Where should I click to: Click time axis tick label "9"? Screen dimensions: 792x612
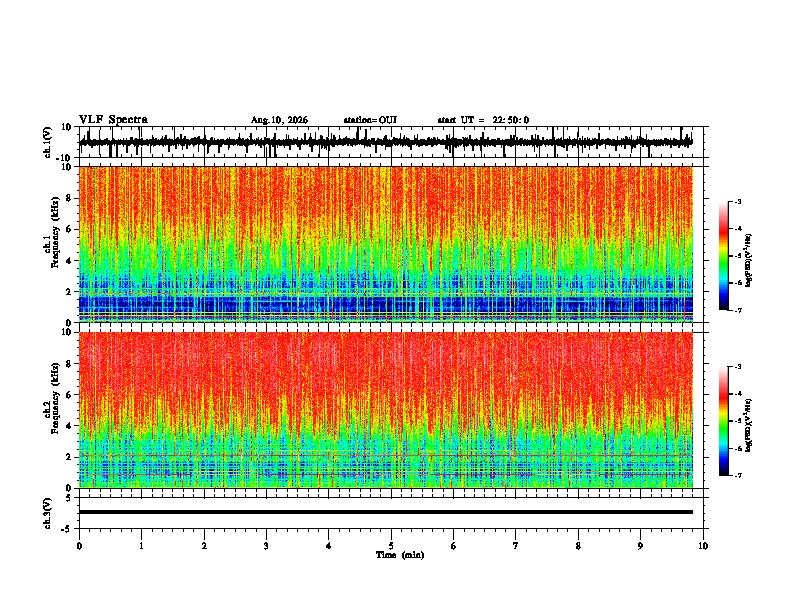pos(640,546)
